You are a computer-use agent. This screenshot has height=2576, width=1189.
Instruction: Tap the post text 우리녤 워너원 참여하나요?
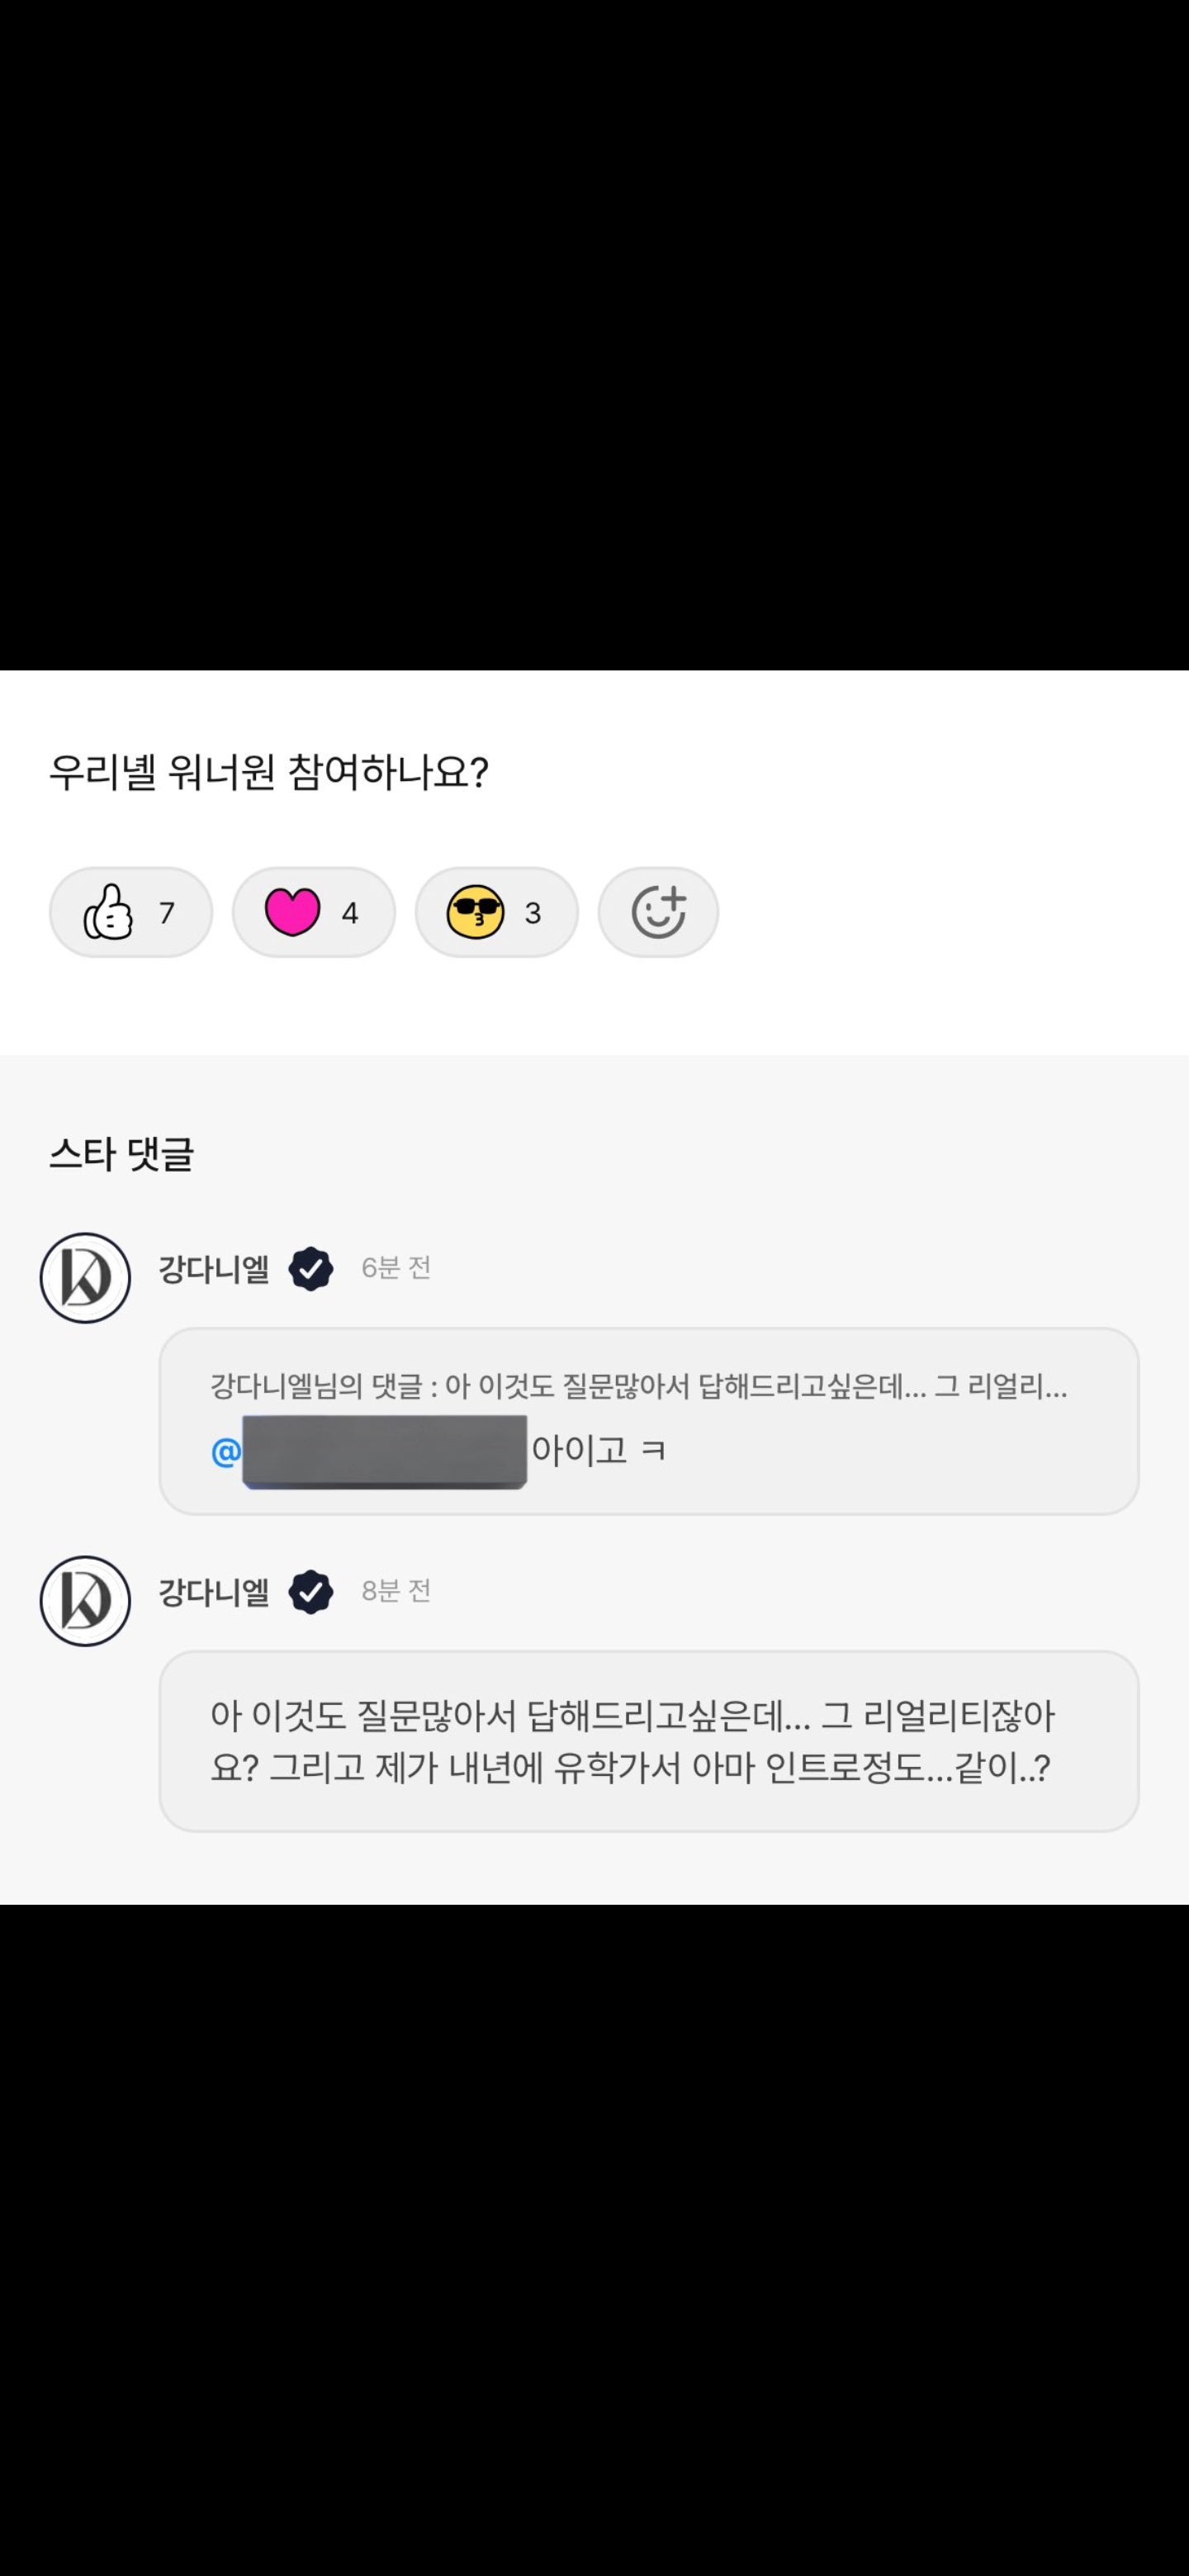268,773
